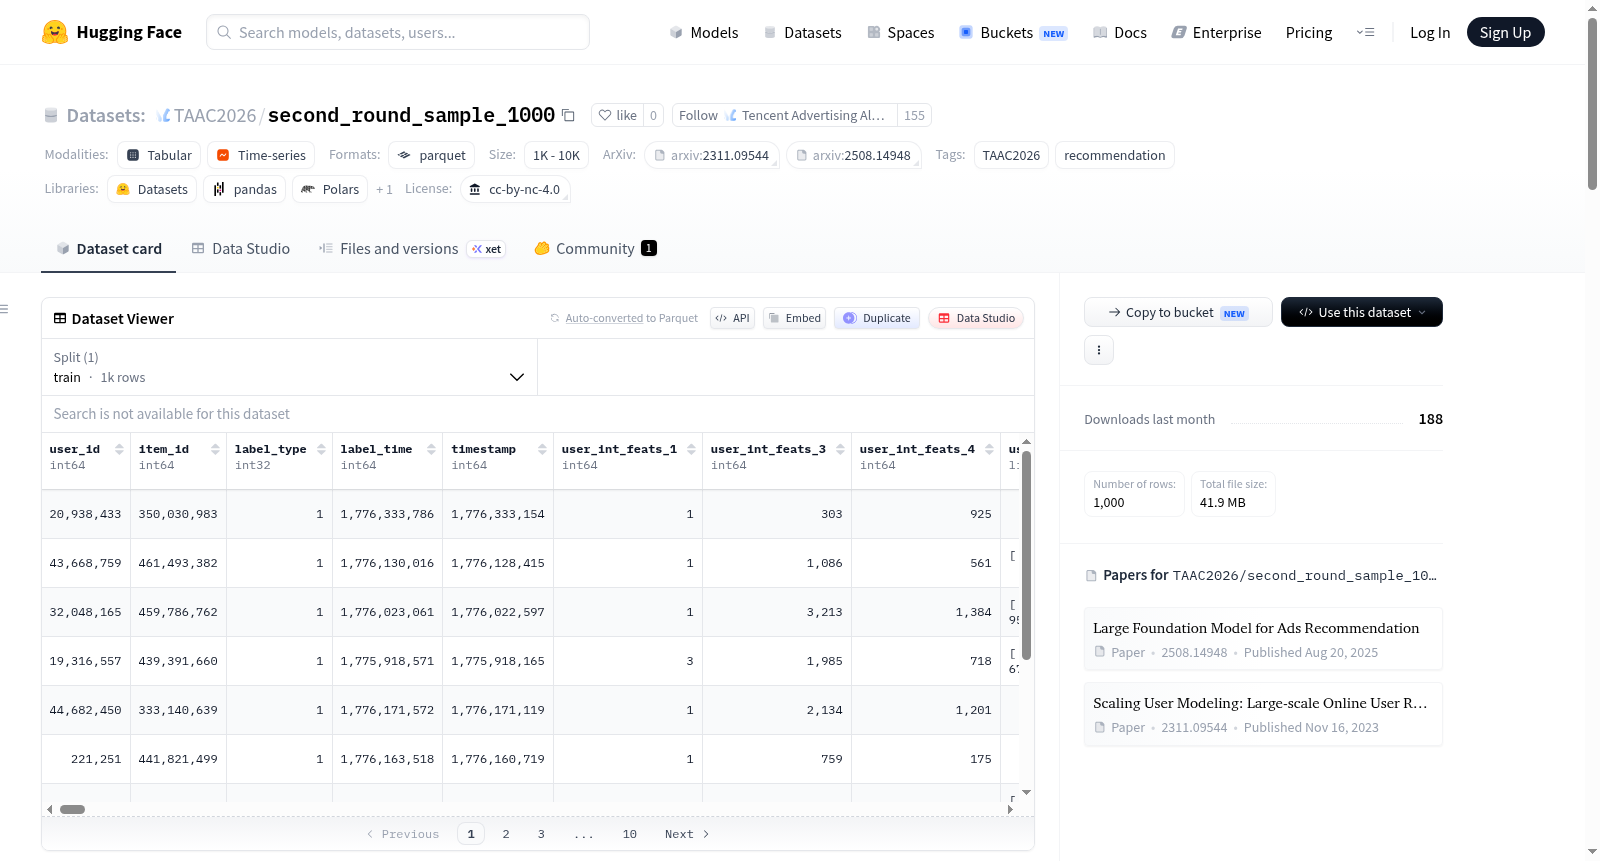Go to page 10 of the table
The image size is (1600, 861).
click(x=629, y=834)
